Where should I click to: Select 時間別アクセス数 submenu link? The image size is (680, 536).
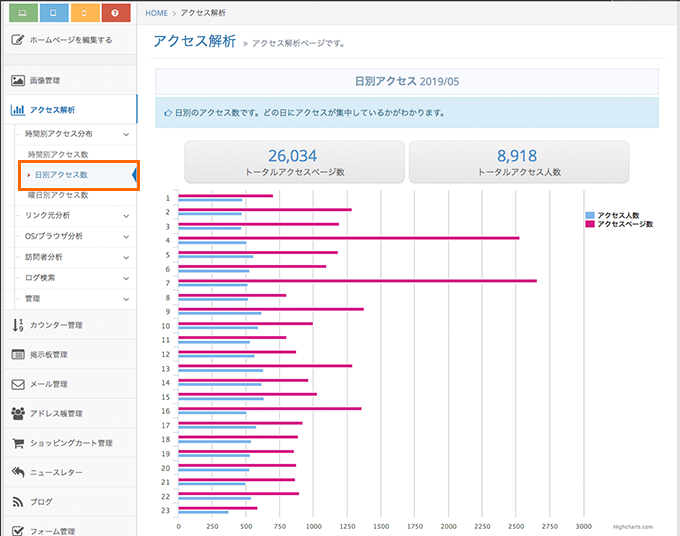coord(58,154)
